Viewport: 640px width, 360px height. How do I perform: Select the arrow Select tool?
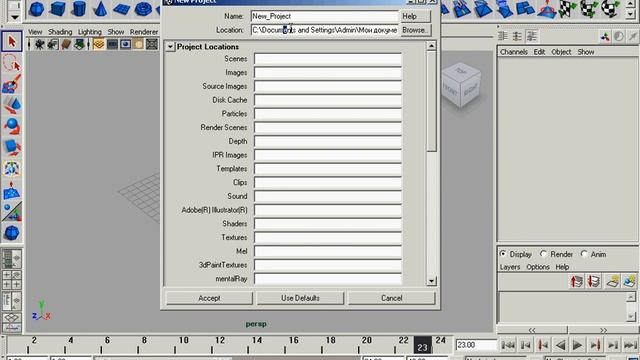pyautogui.click(x=12, y=41)
